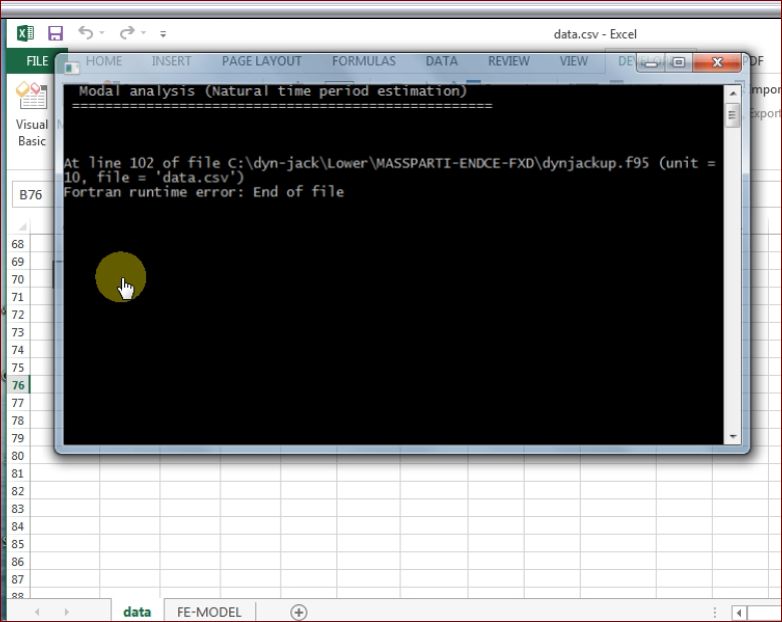Launch the Visual Basic editor

(32, 114)
